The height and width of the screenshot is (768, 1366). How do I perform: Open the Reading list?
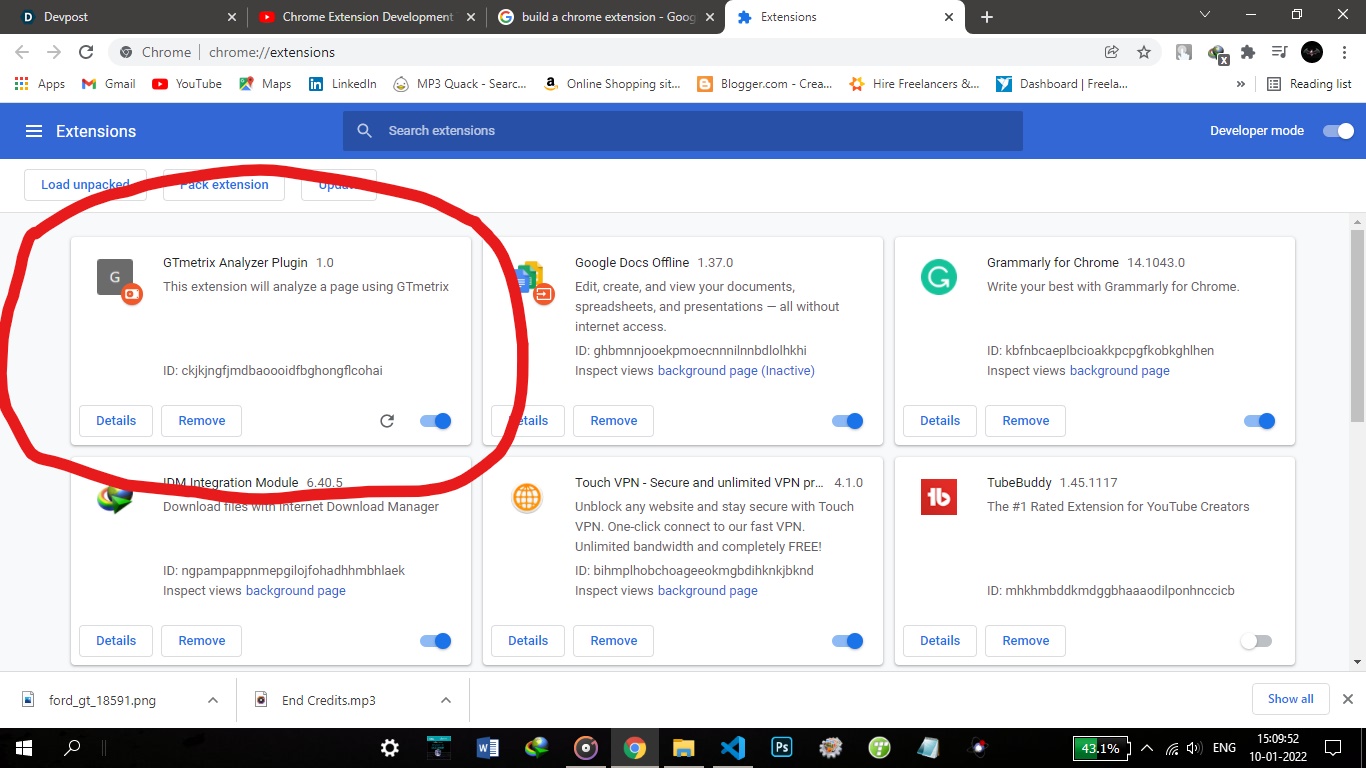point(1309,84)
